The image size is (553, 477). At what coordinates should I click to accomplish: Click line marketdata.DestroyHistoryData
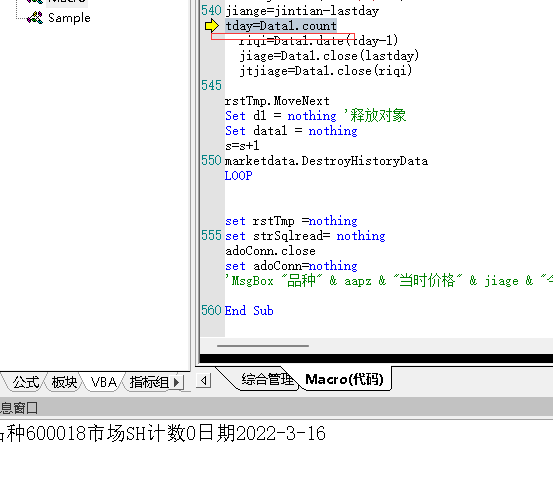327,161
